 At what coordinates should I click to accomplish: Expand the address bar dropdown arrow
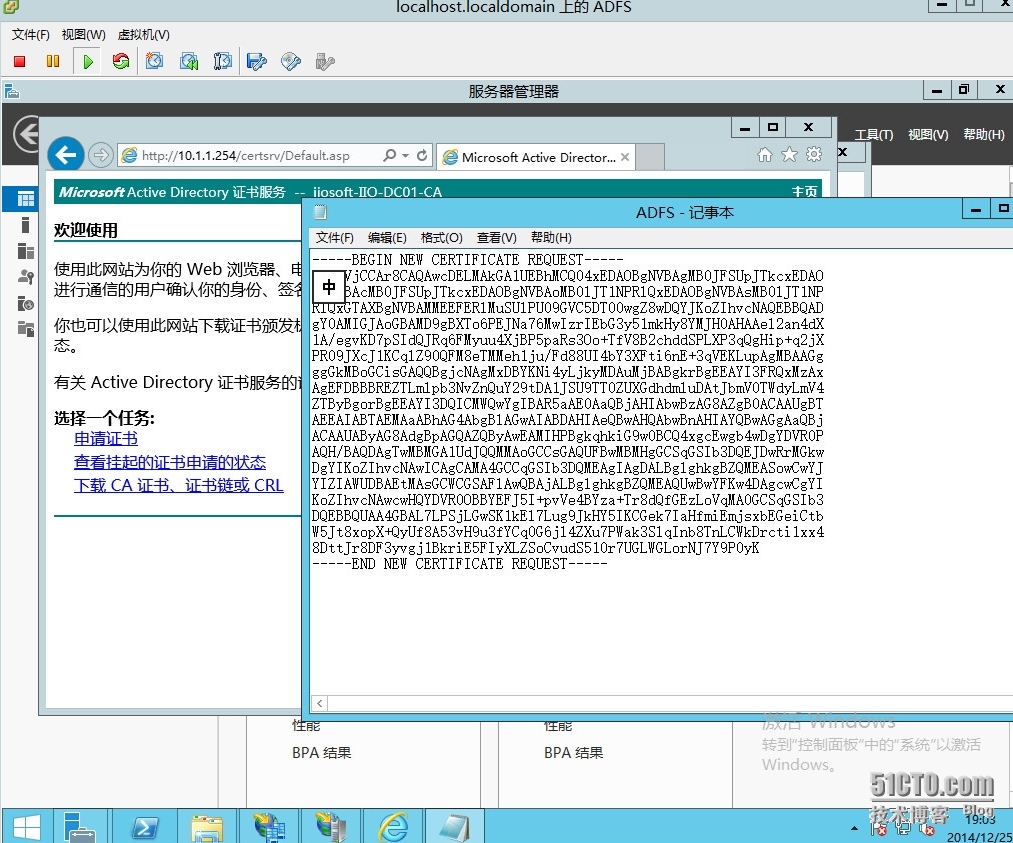(x=406, y=156)
